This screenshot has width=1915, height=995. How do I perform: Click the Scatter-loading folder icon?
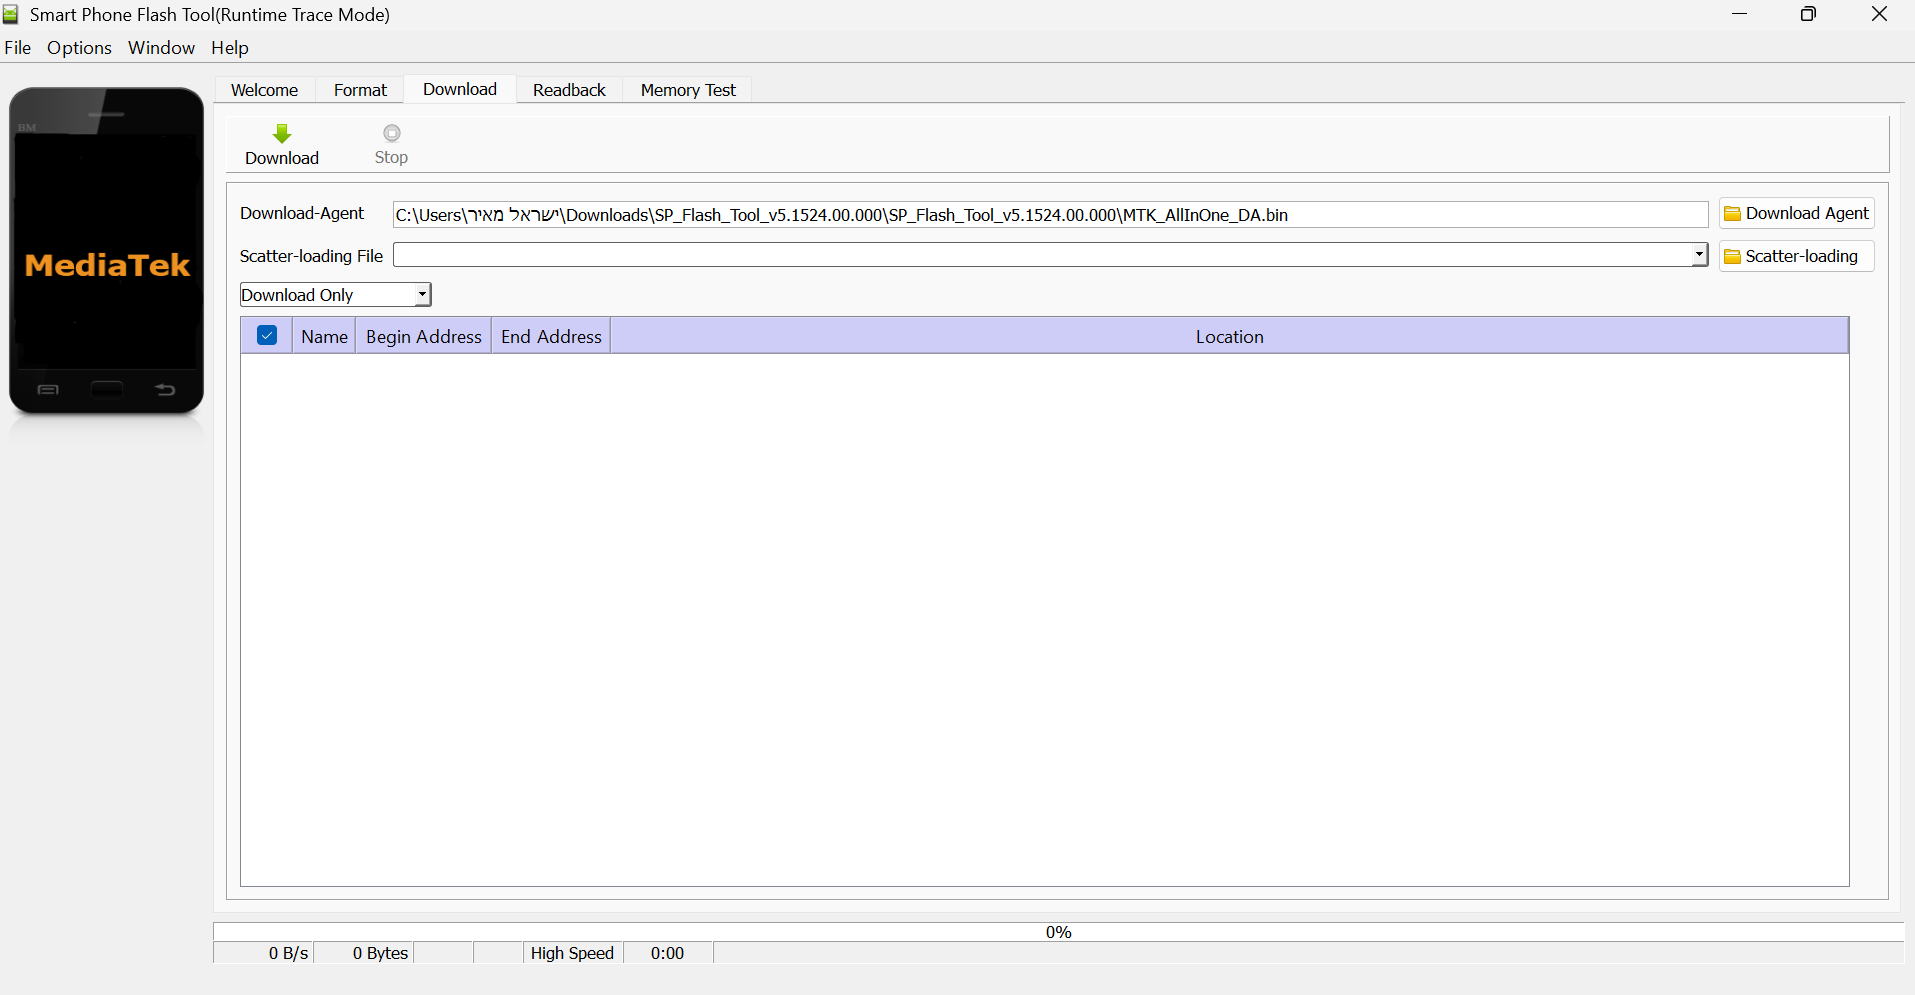point(1732,257)
